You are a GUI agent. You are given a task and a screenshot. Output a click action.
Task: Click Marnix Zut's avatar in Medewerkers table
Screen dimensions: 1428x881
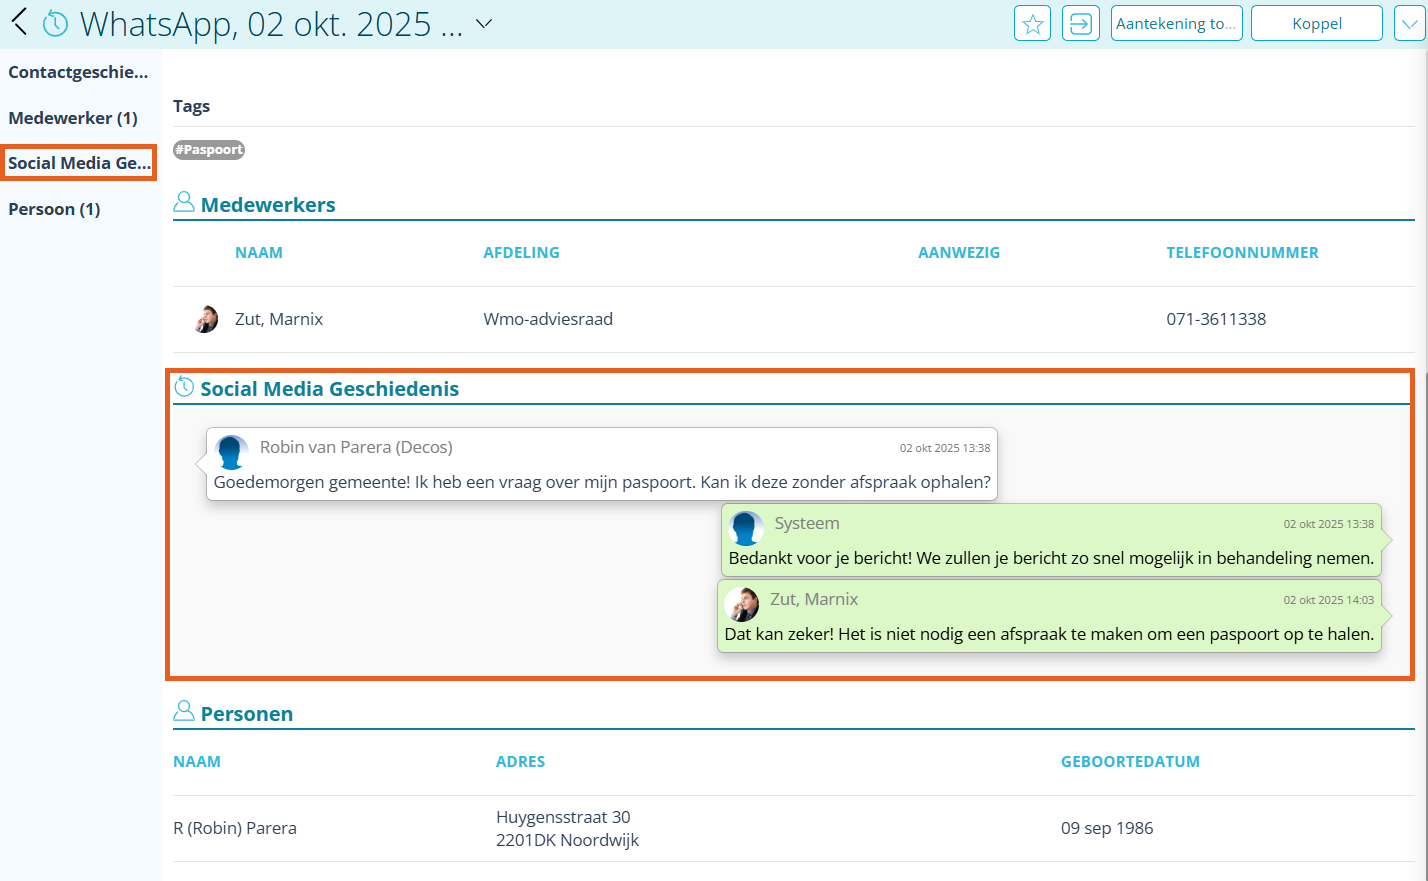pyautogui.click(x=206, y=319)
